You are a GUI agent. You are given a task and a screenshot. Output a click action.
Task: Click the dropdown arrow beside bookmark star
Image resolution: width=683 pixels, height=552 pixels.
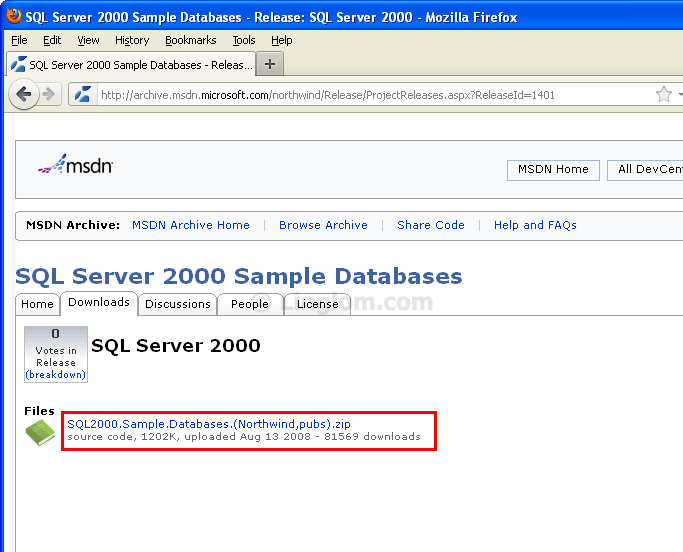680,95
